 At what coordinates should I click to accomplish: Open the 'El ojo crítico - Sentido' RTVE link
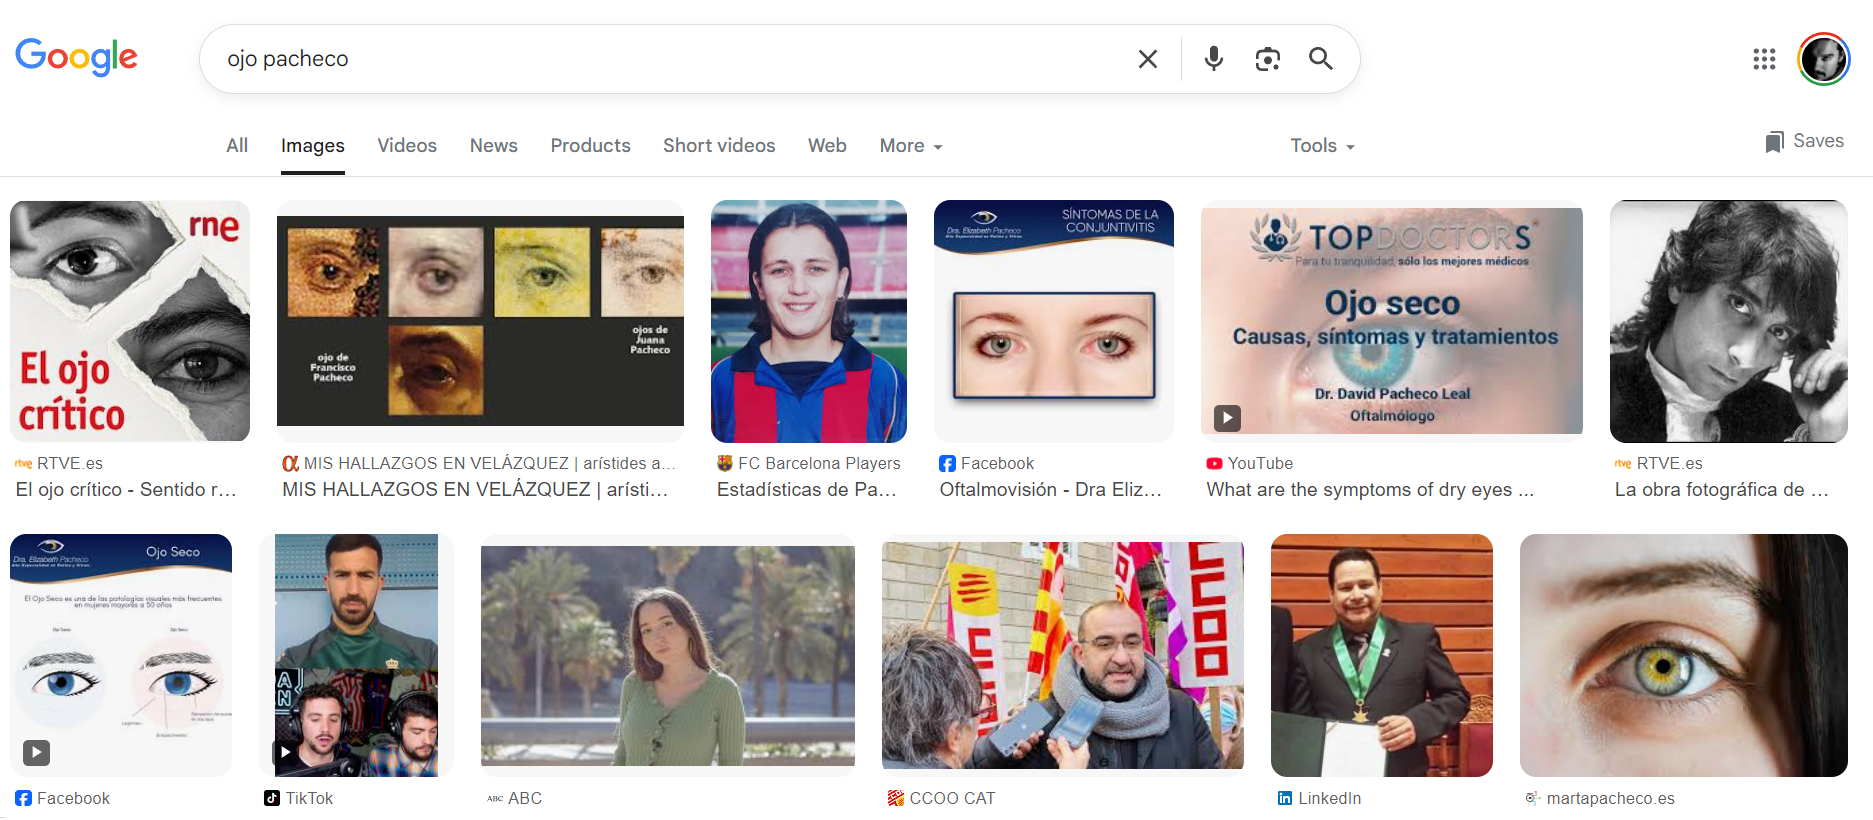tap(126, 489)
